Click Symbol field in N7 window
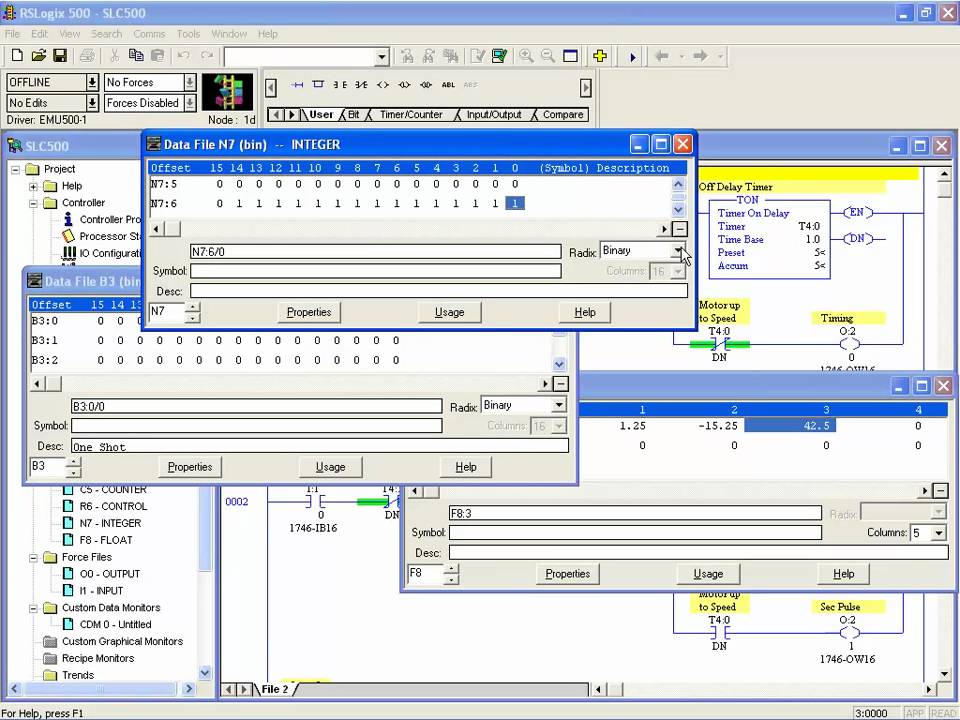 (375, 271)
